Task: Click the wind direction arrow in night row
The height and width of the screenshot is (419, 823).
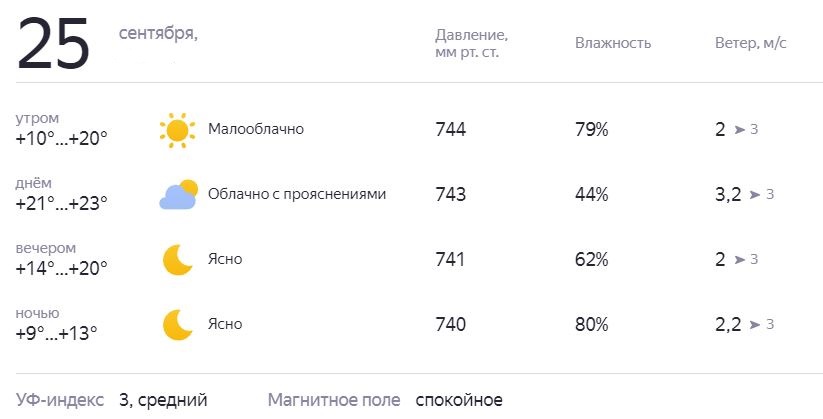Action: click(x=755, y=324)
